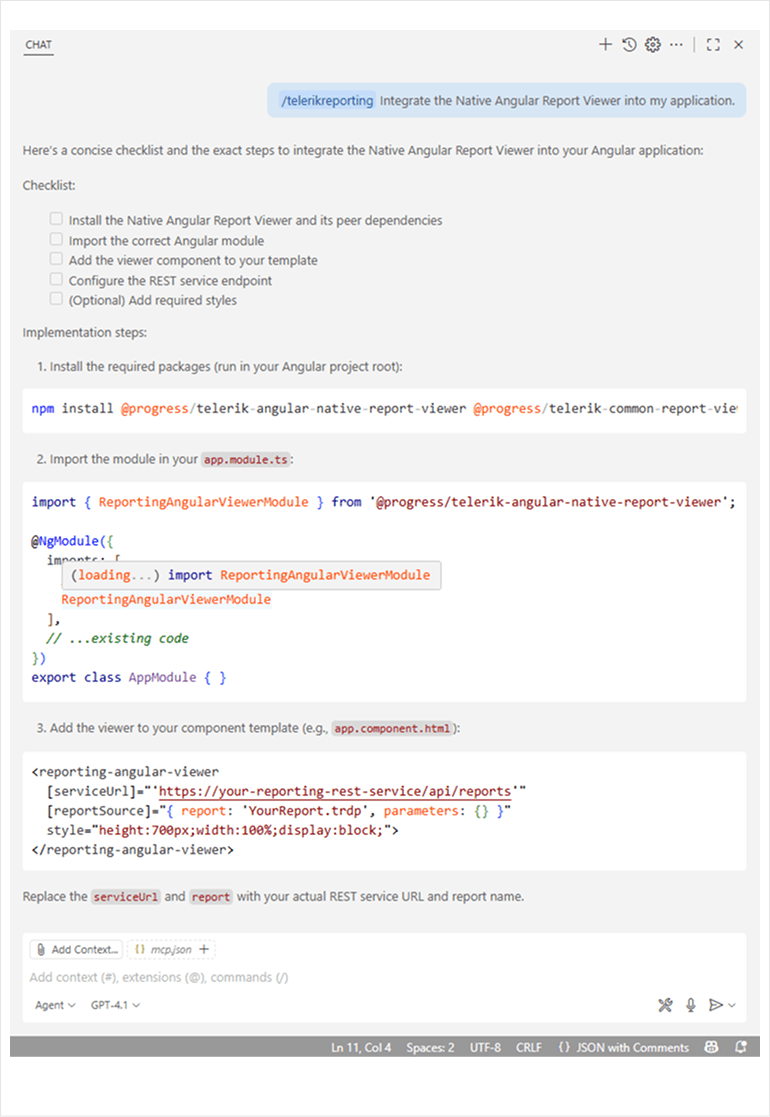Click the loading import ReportingAngularViewerModule tooltip
This screenshot has height=1117, width=770.
(251, 575)
